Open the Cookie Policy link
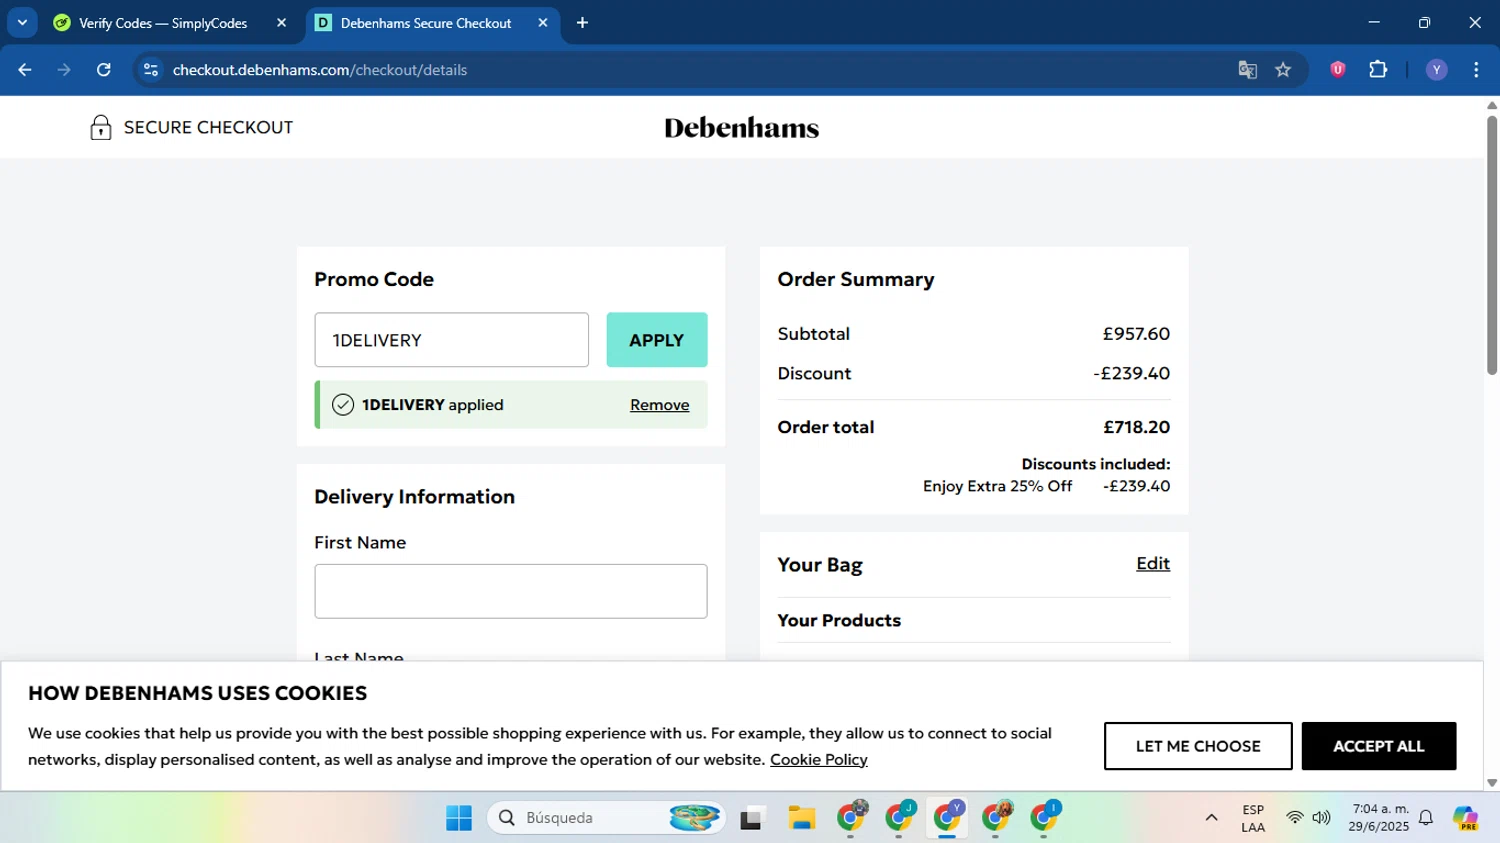The height and width of the screenshot is (843, 1500). point(818,760)
